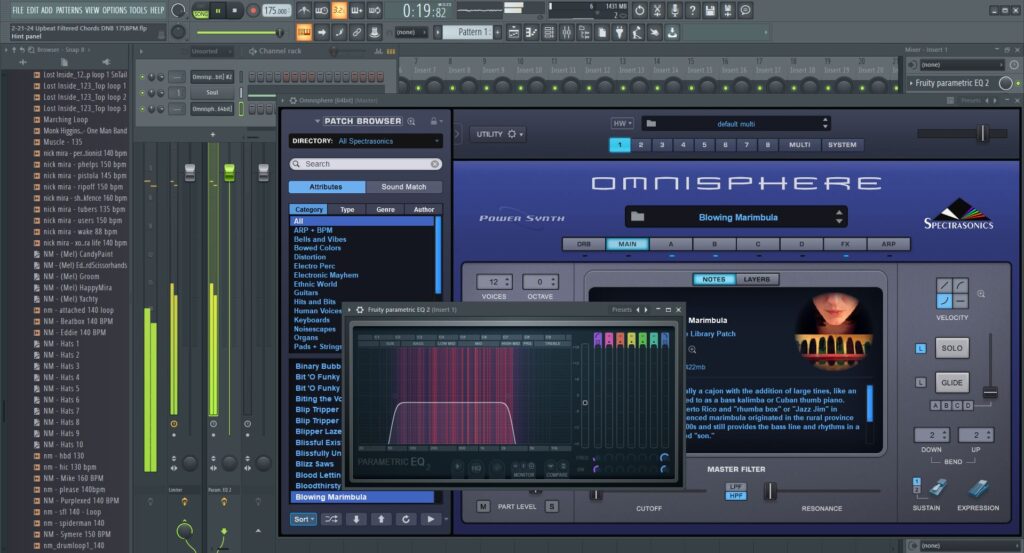Open the FILE menu

pos(18,10)
